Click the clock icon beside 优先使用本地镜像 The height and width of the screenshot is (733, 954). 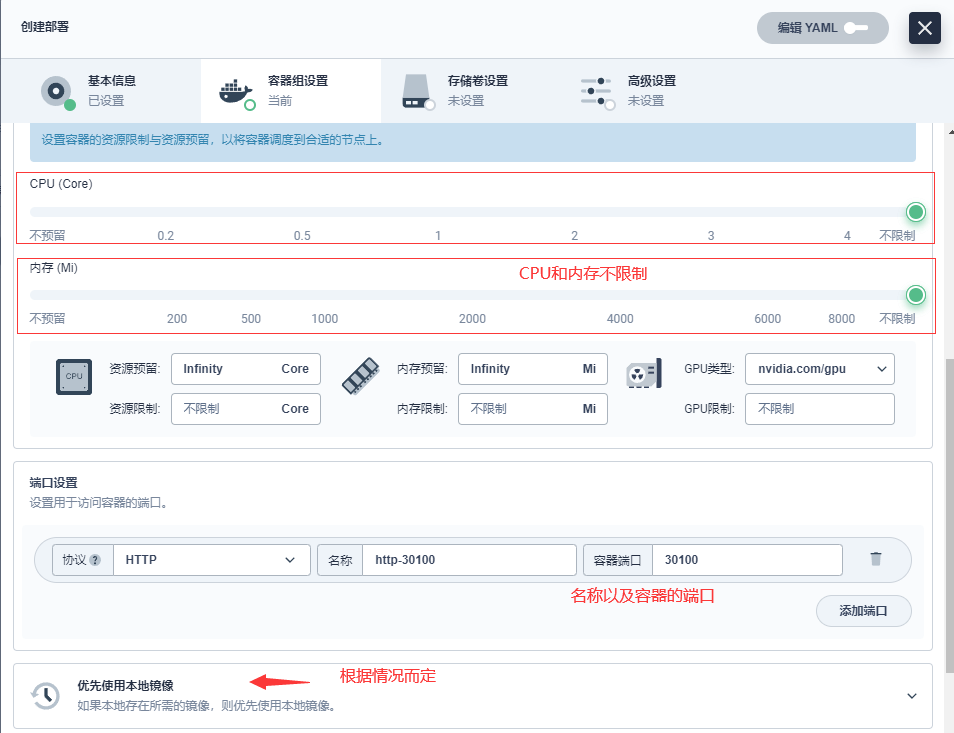click(x=45, y=695)
